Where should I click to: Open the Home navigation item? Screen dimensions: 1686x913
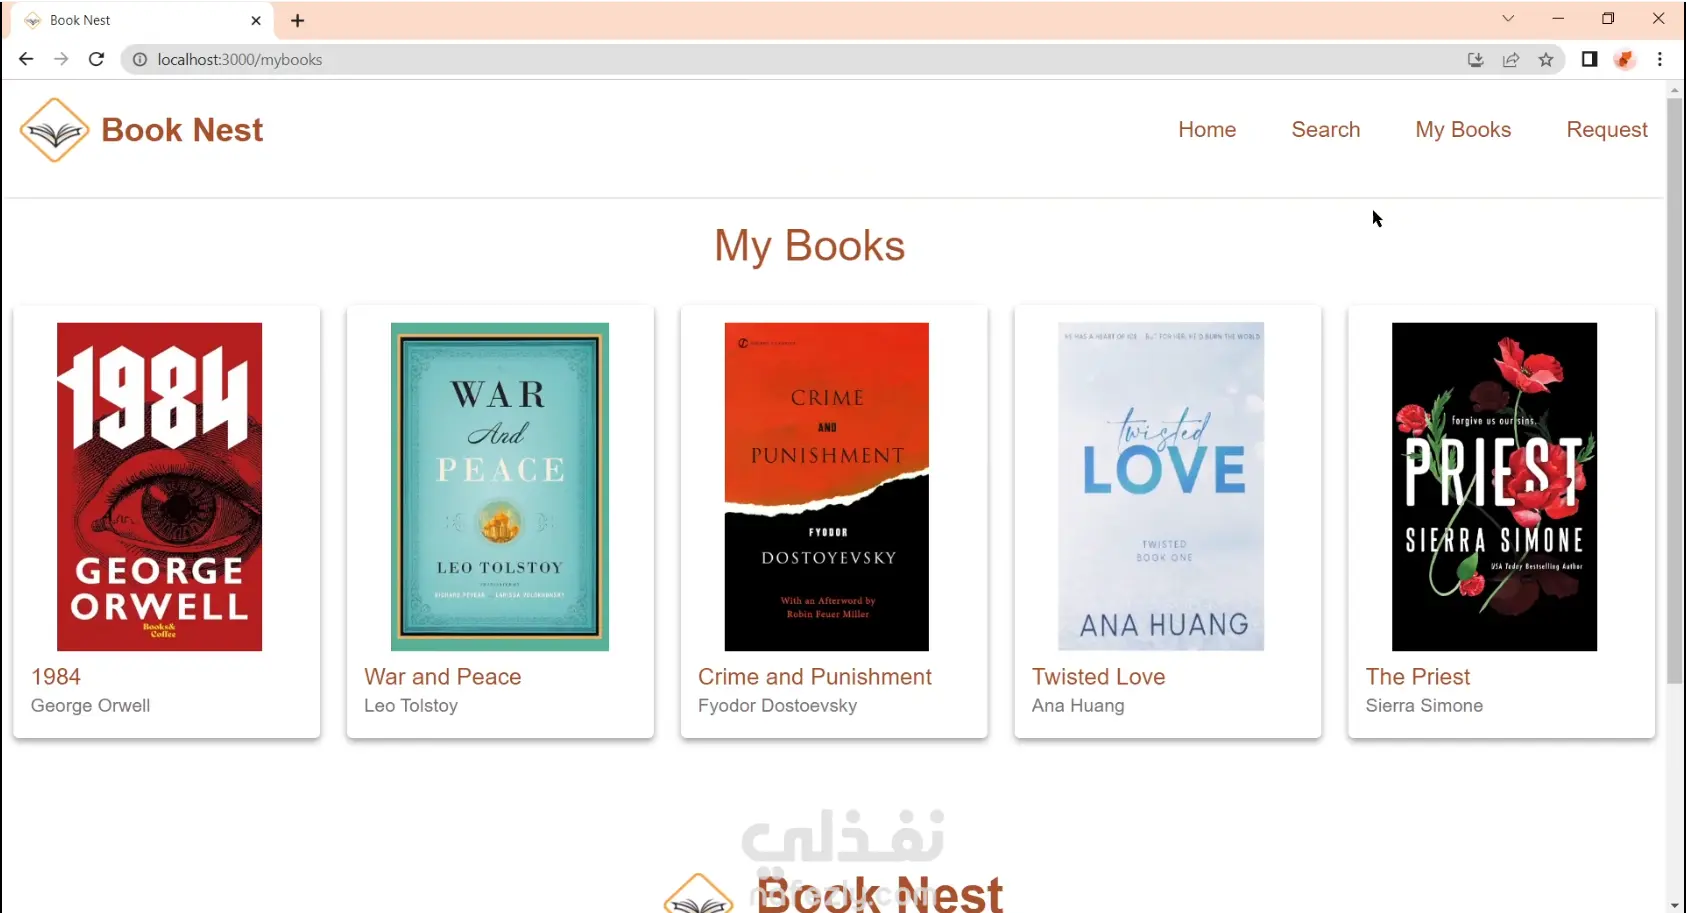pos(1206,129)
